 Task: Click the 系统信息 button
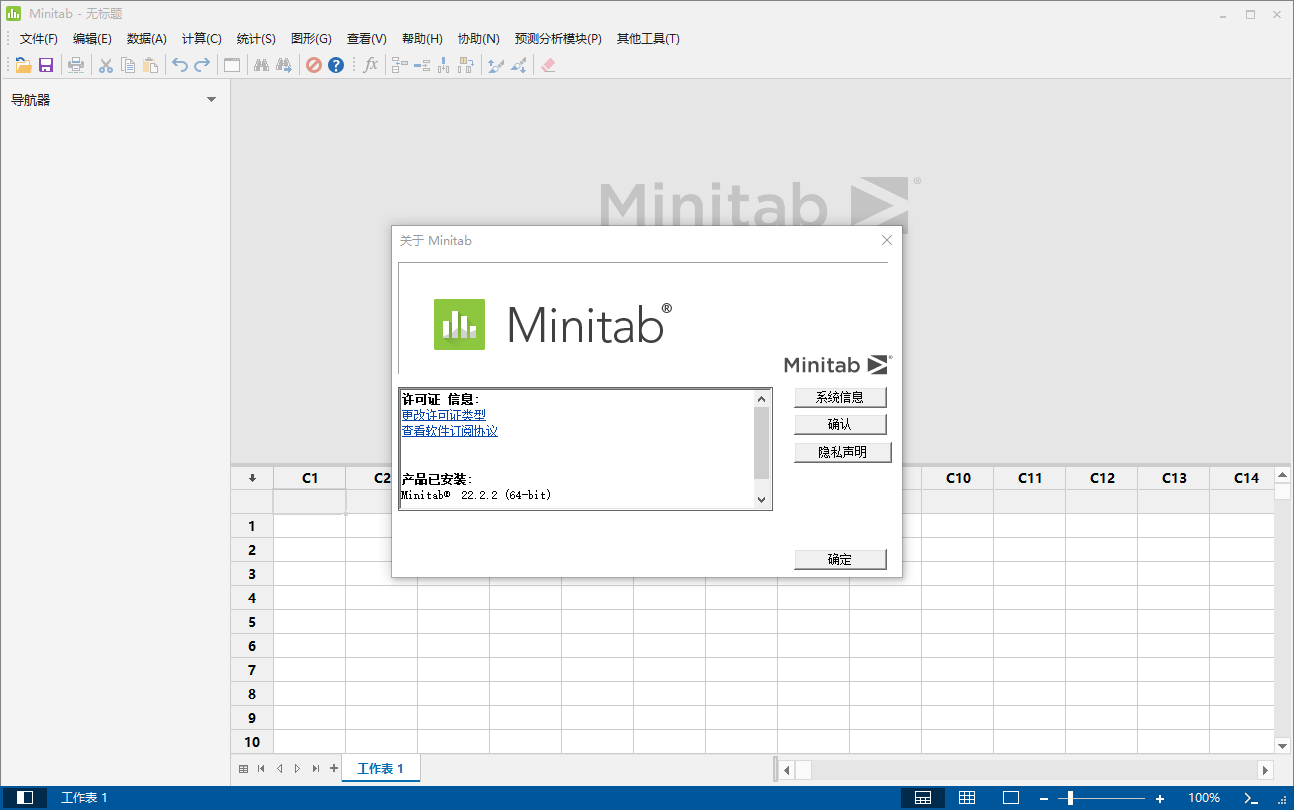840,397
